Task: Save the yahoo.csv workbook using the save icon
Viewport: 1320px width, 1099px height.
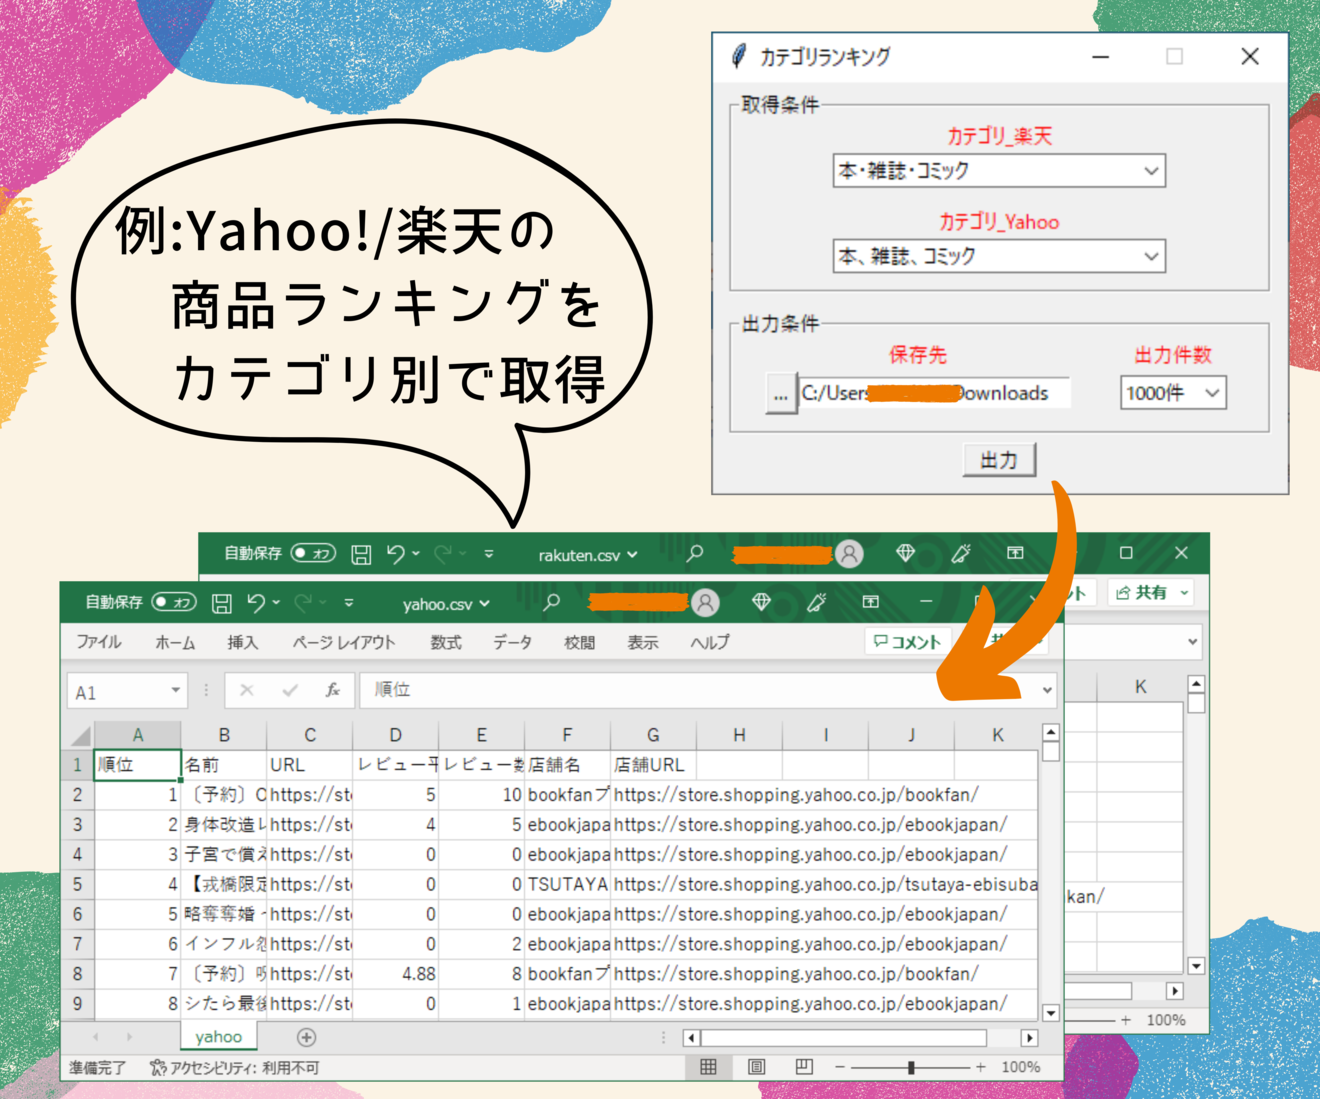Action: (x=222, y=603)
